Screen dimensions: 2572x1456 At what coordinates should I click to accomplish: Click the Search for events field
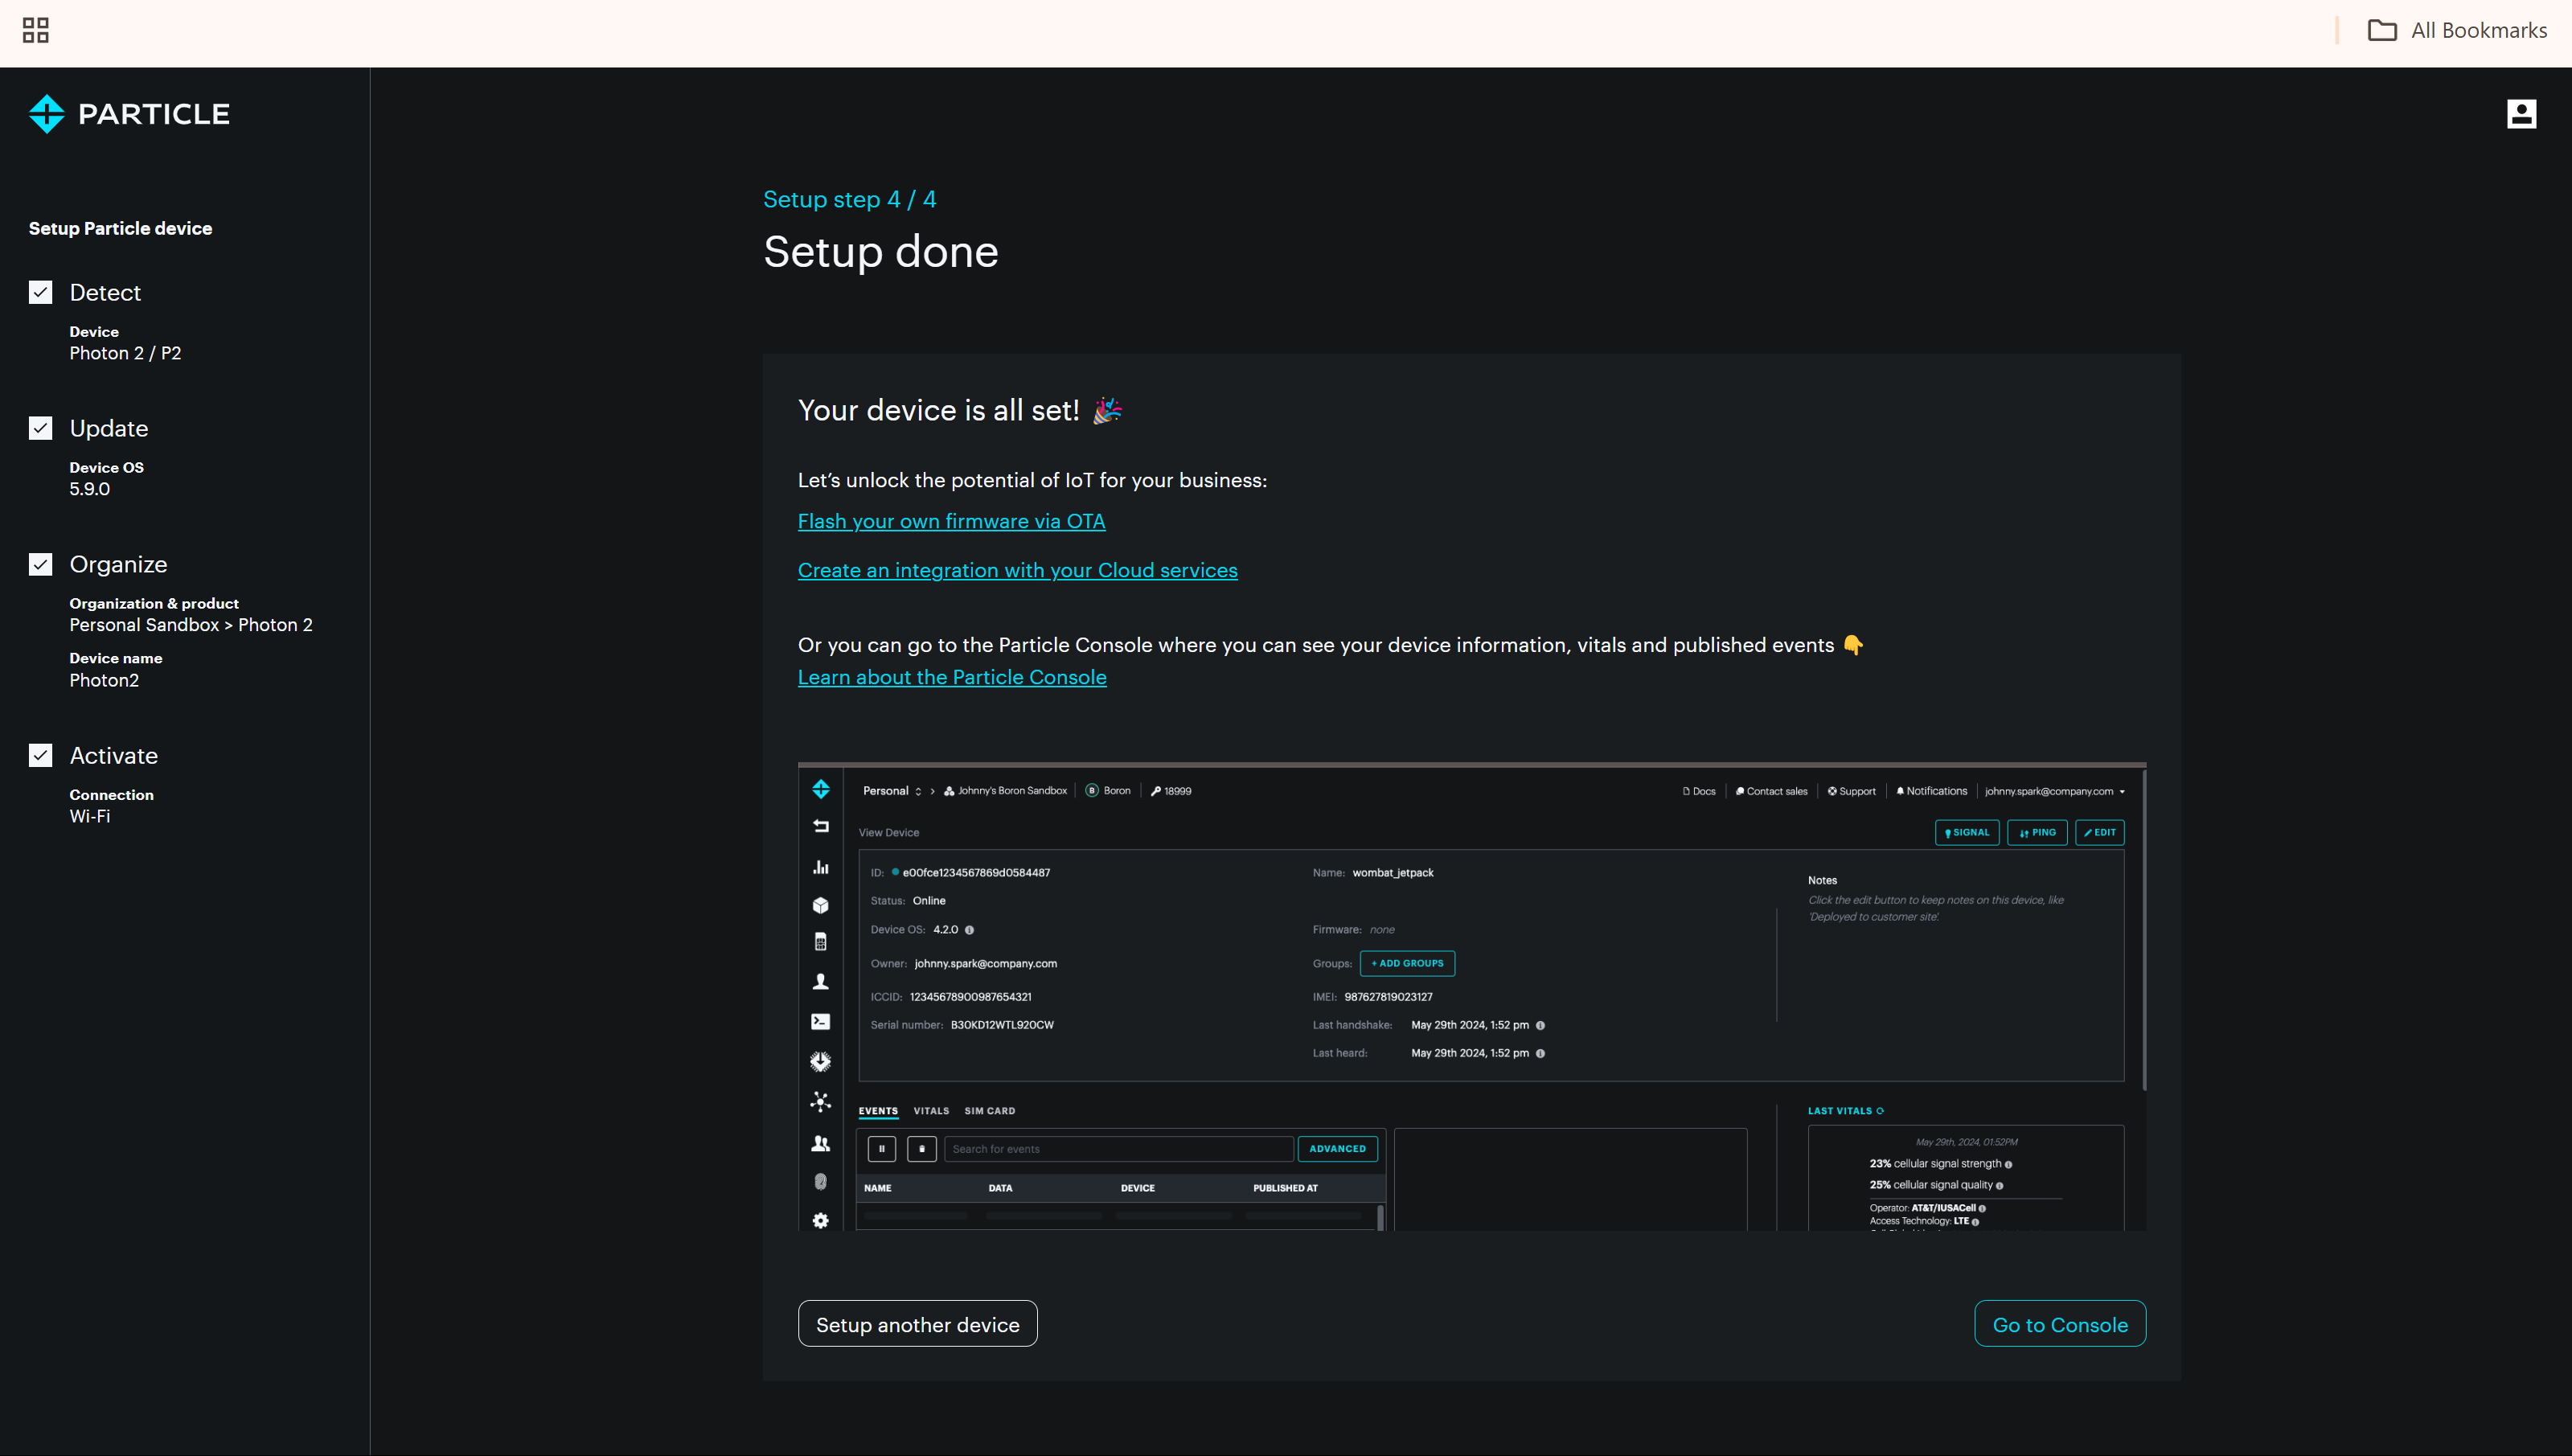coord(1117,1149)
